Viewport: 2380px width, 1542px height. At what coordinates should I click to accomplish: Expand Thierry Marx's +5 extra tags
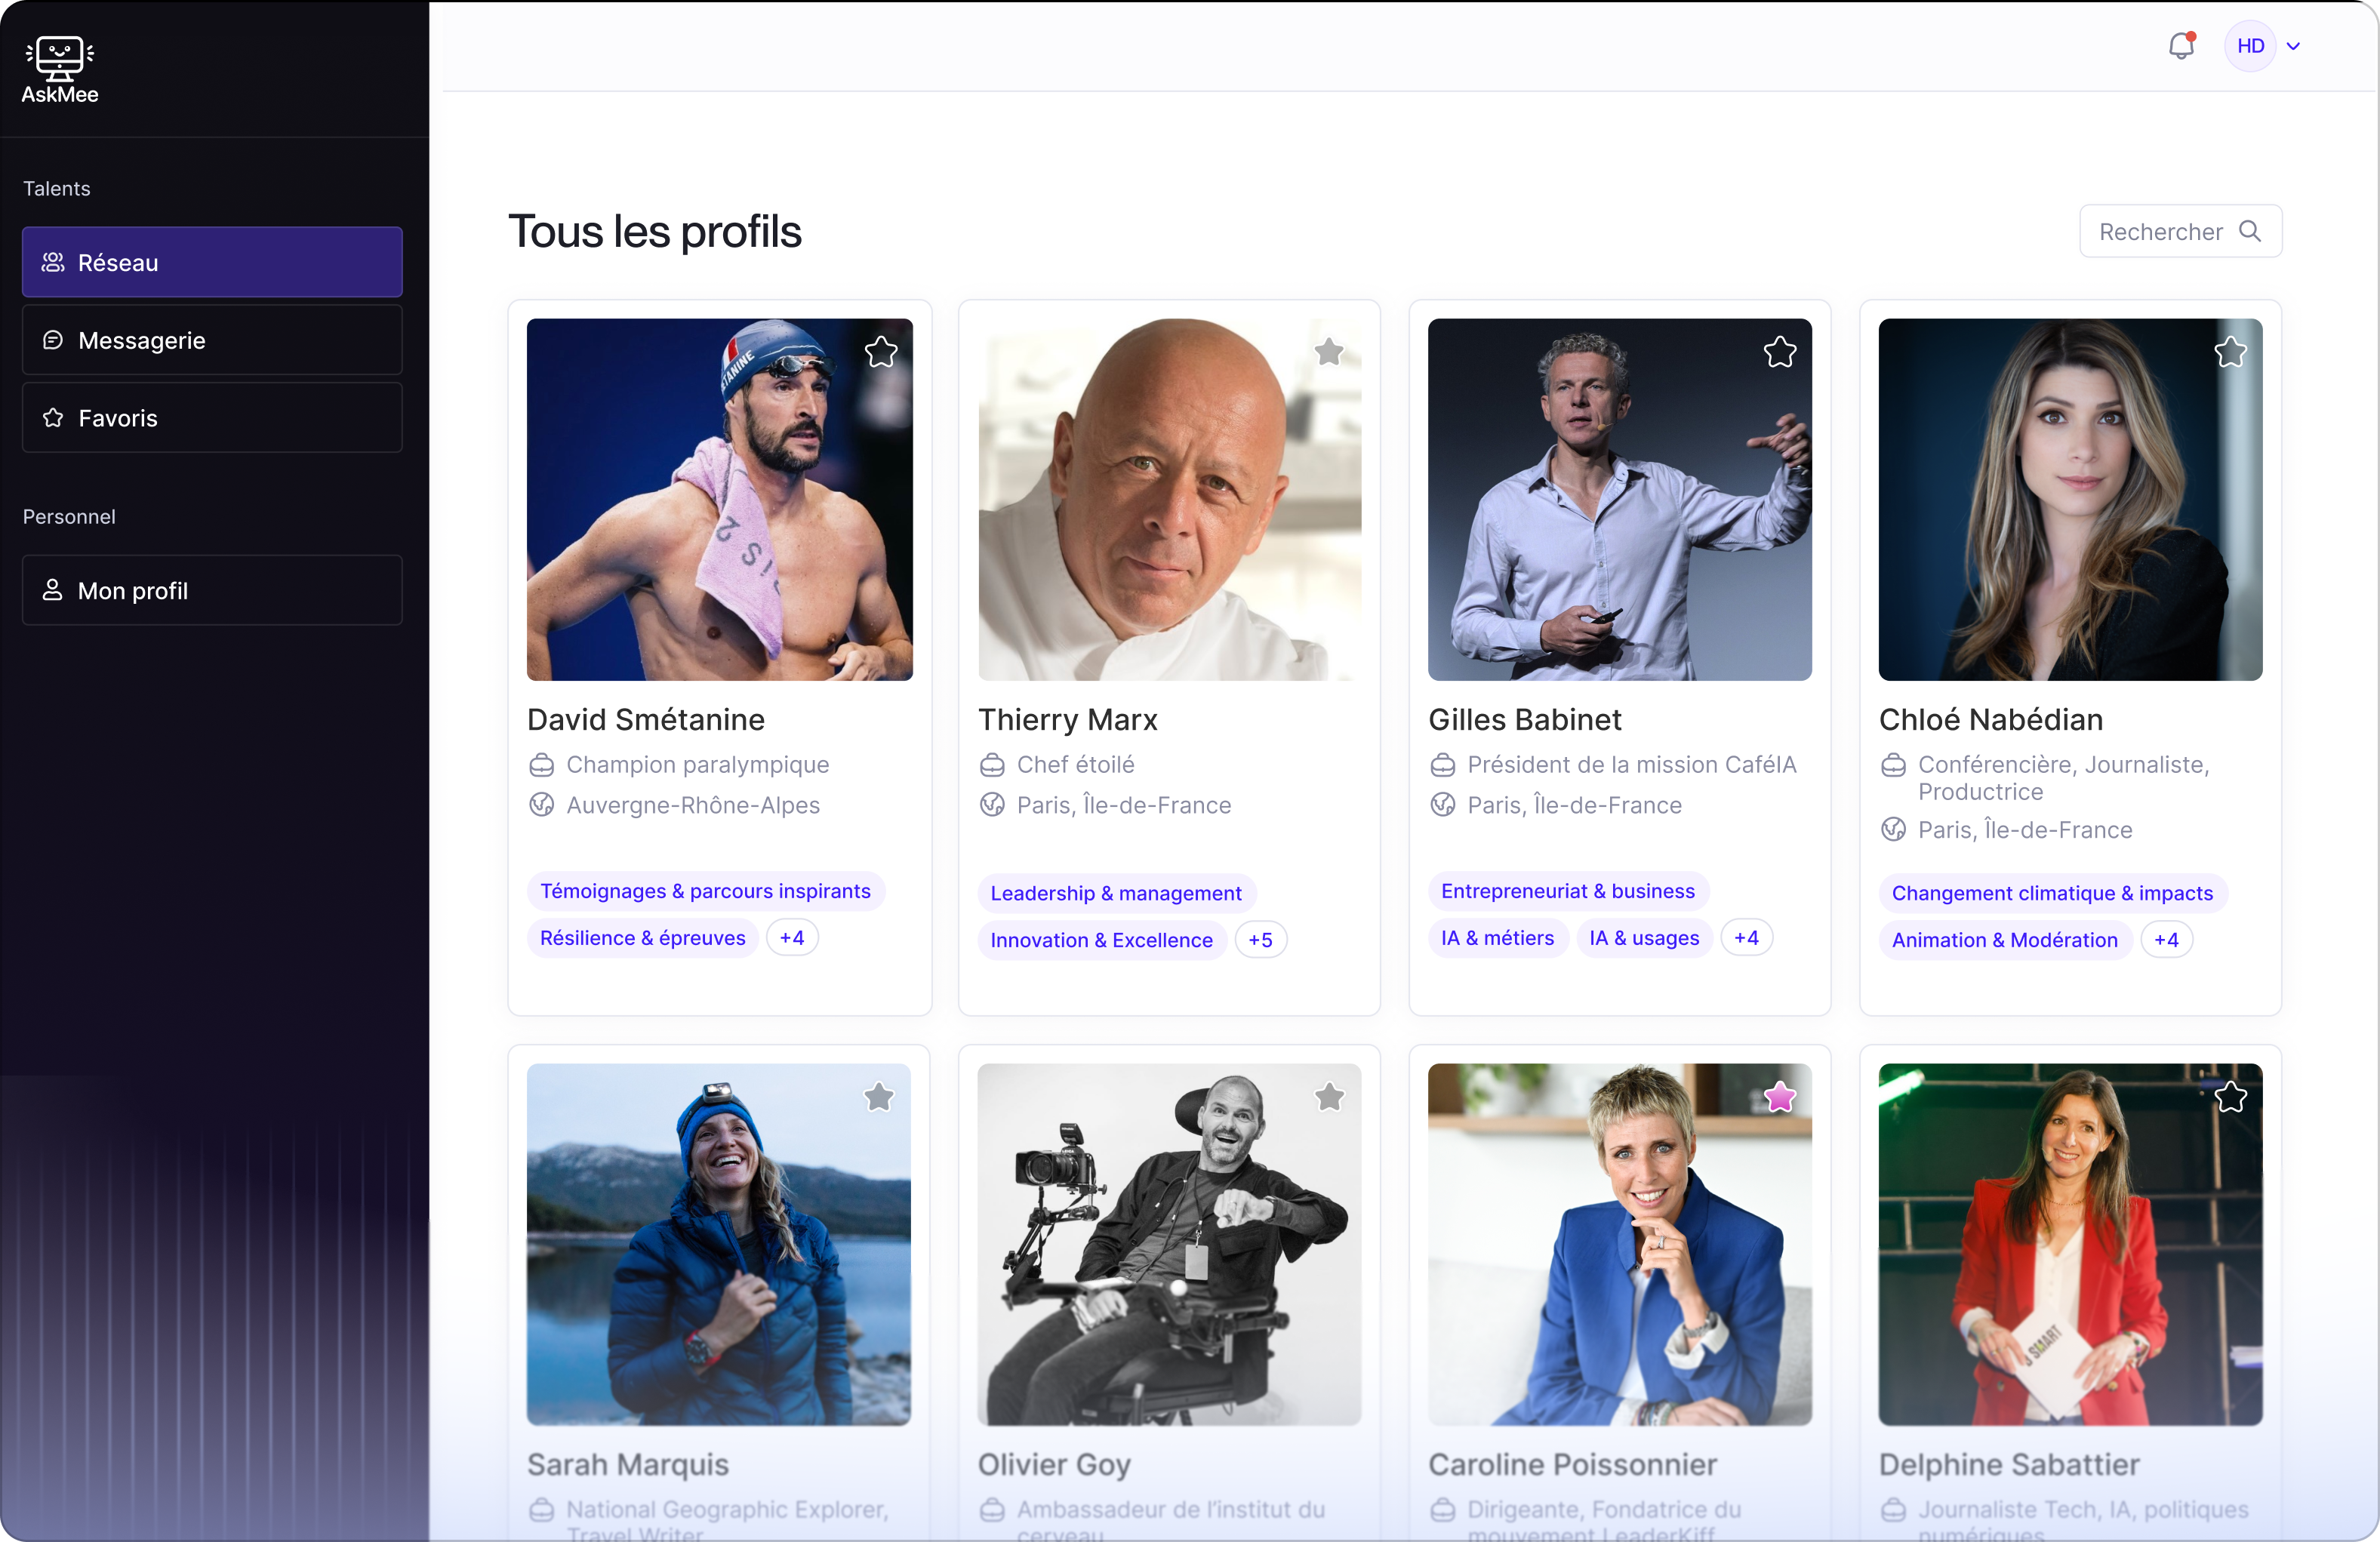[1260, 940]
